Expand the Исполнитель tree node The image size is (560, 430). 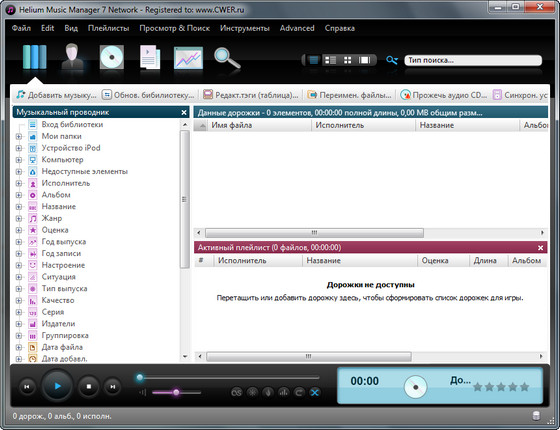tap(19, 183)
